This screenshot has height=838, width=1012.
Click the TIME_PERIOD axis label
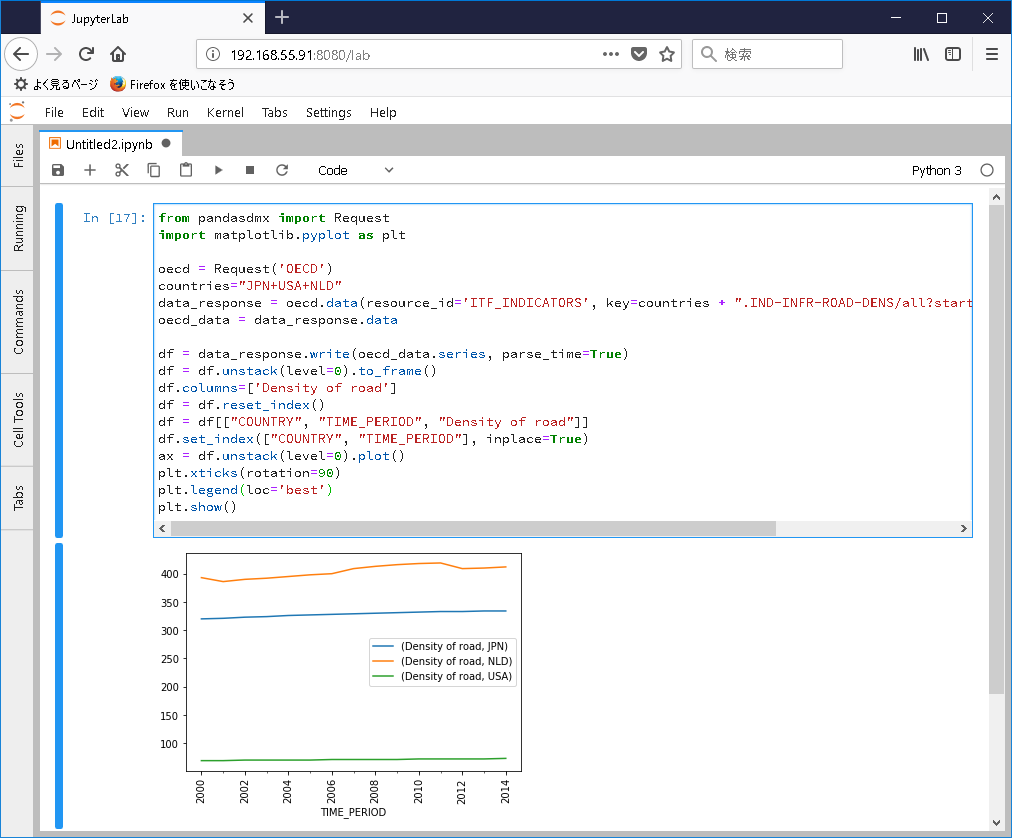353,812
